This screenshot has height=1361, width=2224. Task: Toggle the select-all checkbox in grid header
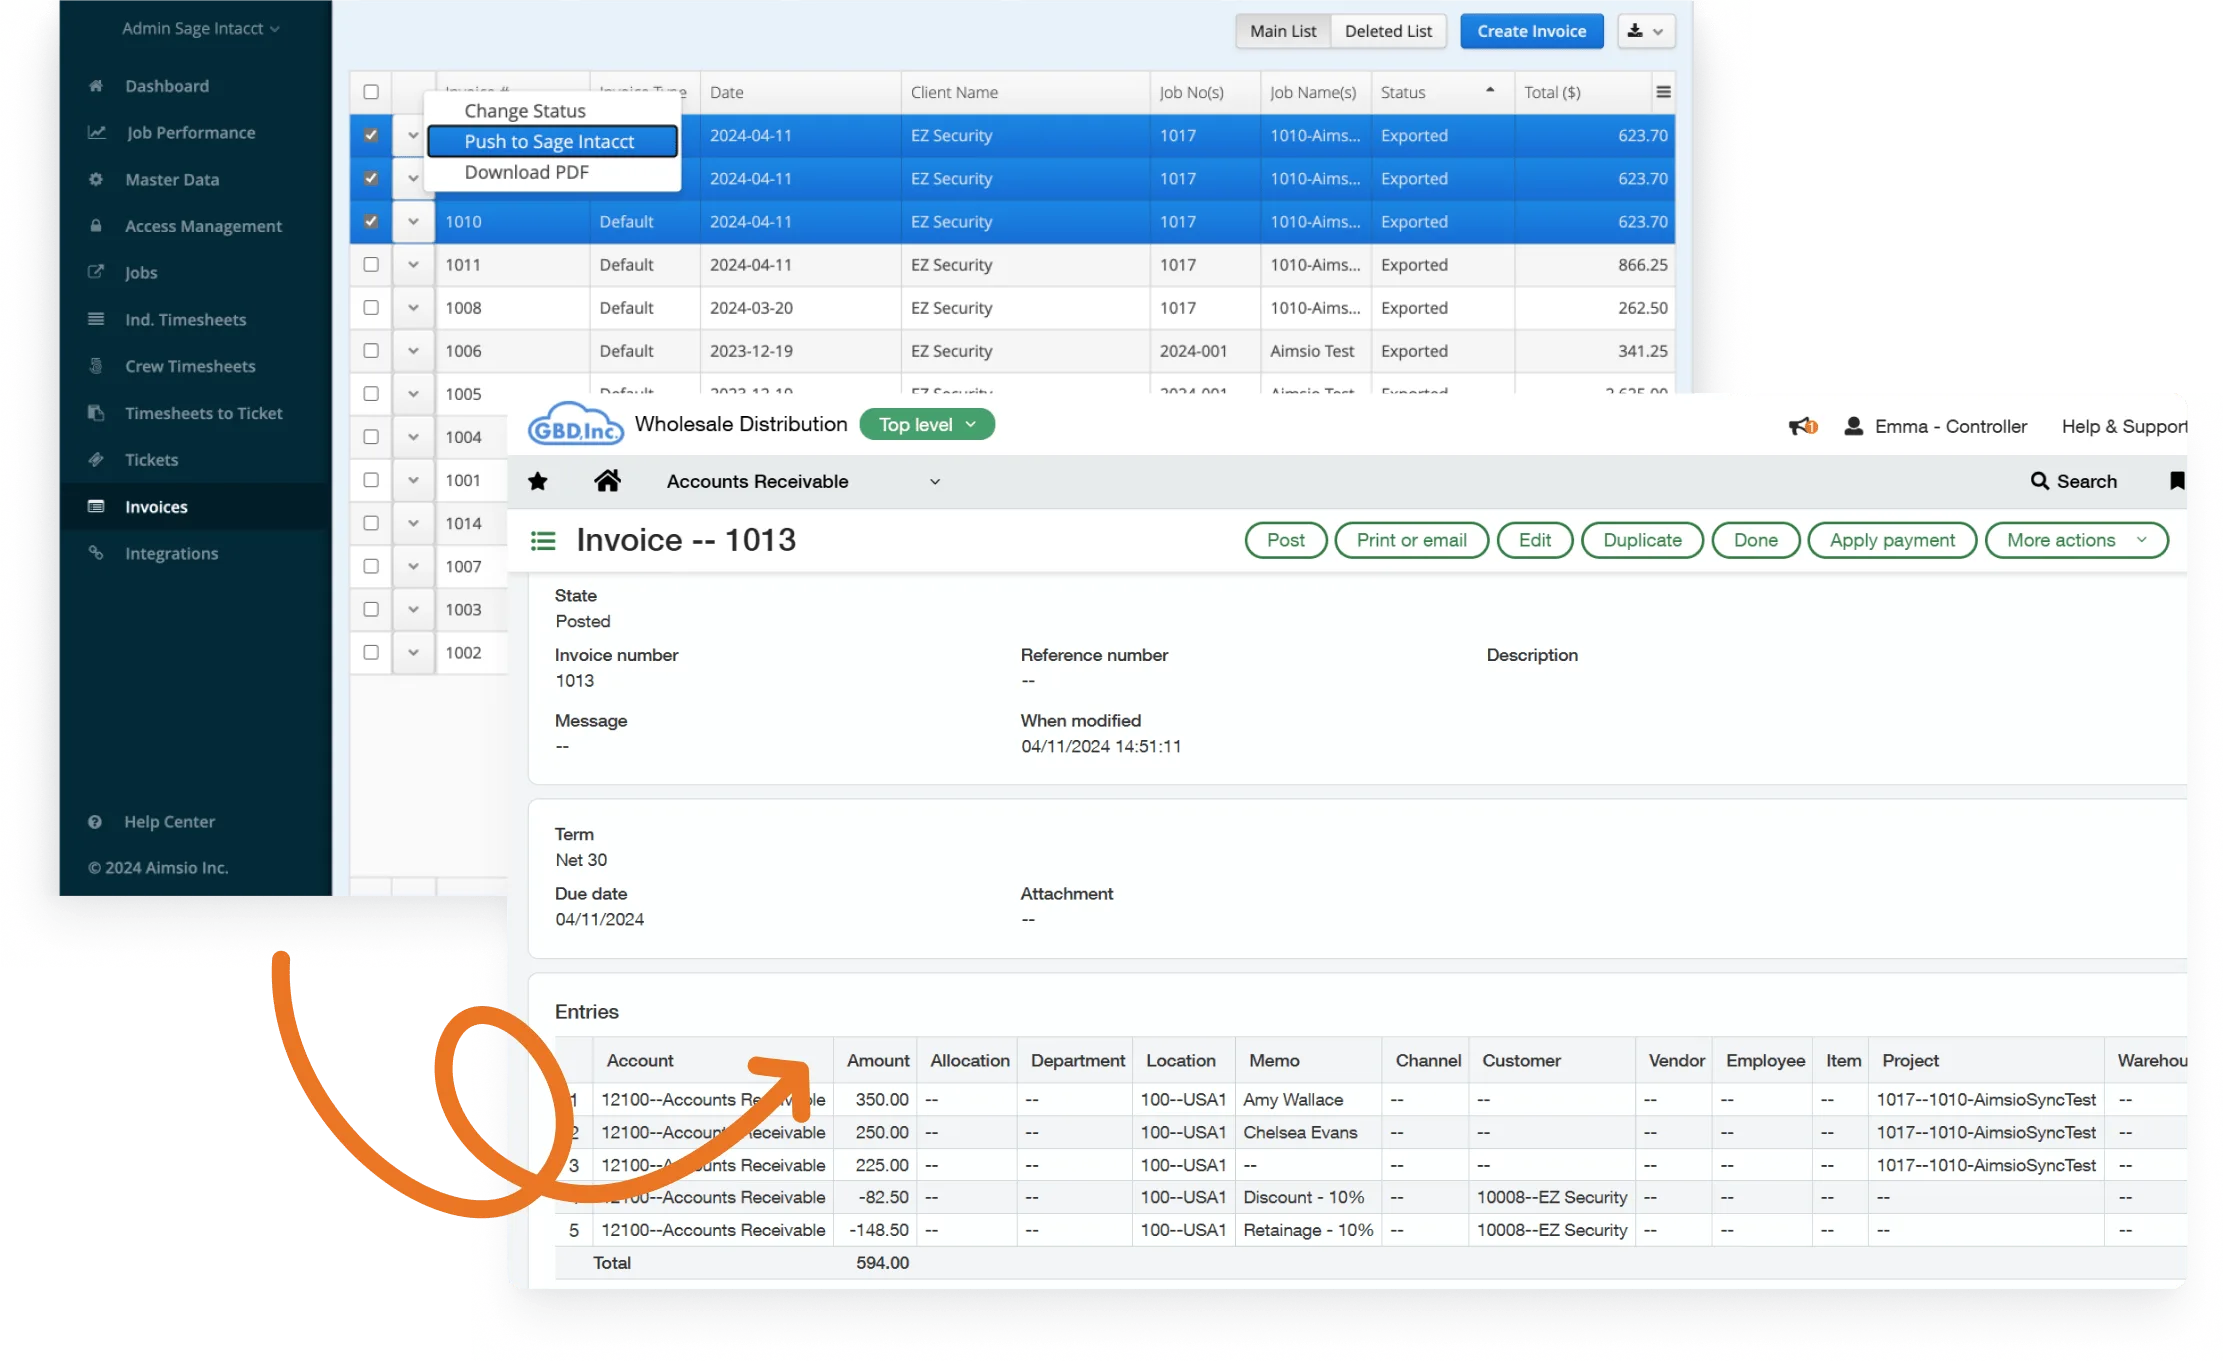pos(371,92)
